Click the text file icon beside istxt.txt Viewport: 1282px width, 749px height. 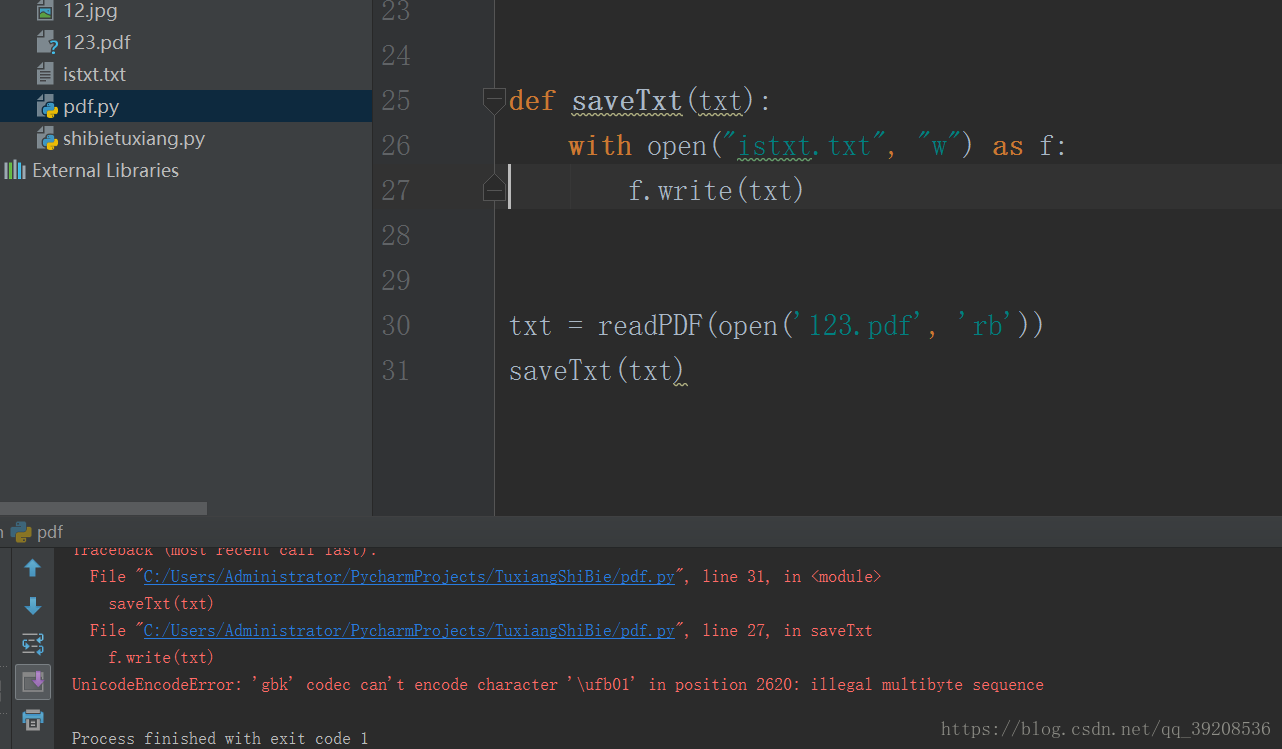[44, 74]
